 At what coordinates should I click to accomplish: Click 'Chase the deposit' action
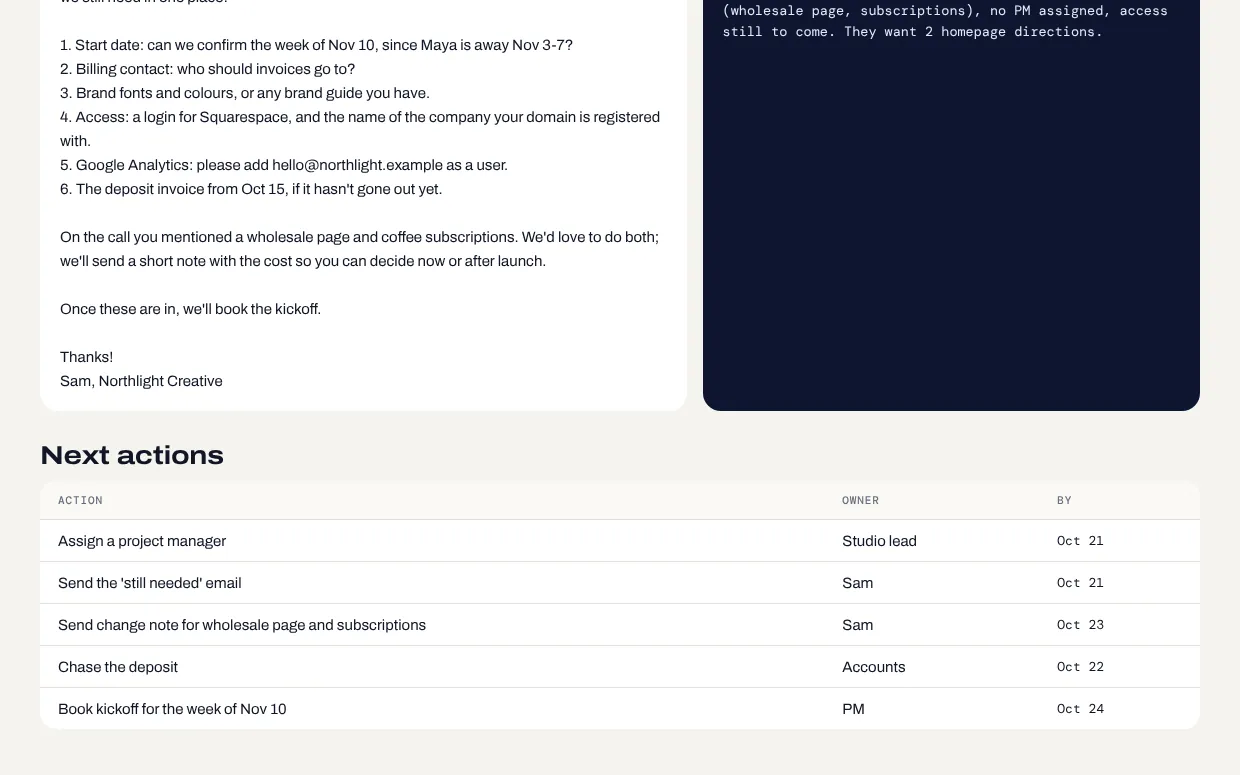pyautogui.click(x=118, y=667)
